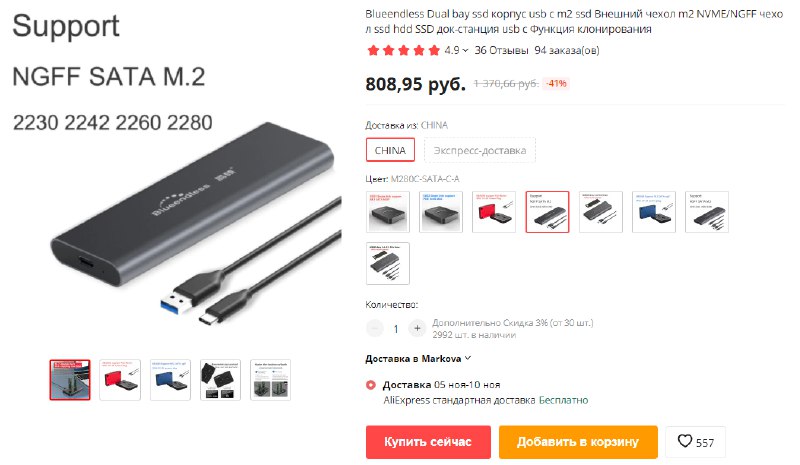Select the last variant in second row

388,263
